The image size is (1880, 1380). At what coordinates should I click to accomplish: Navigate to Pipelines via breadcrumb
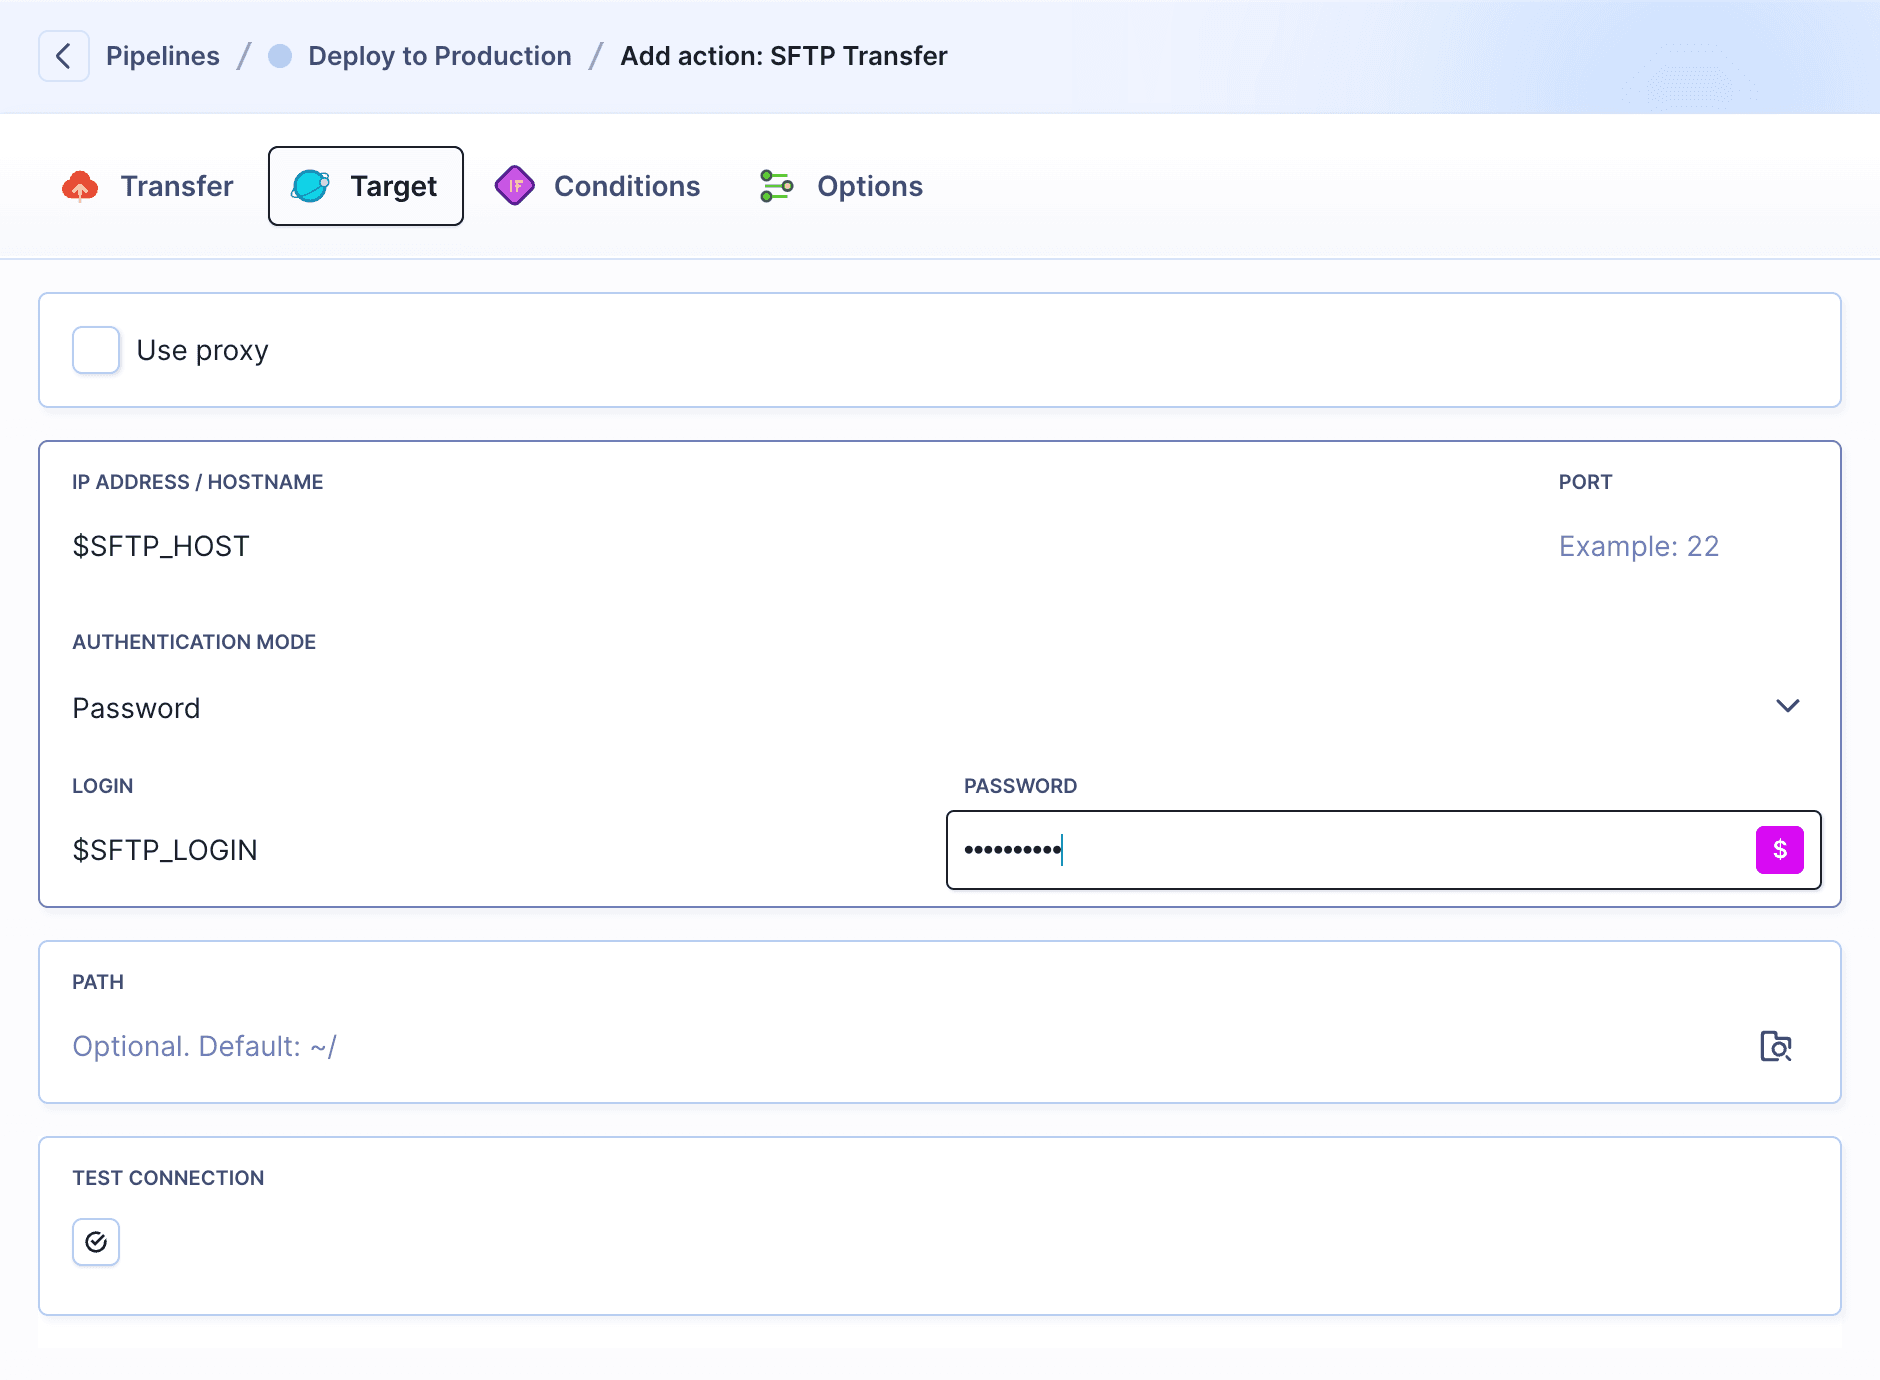tap(163, 55)
